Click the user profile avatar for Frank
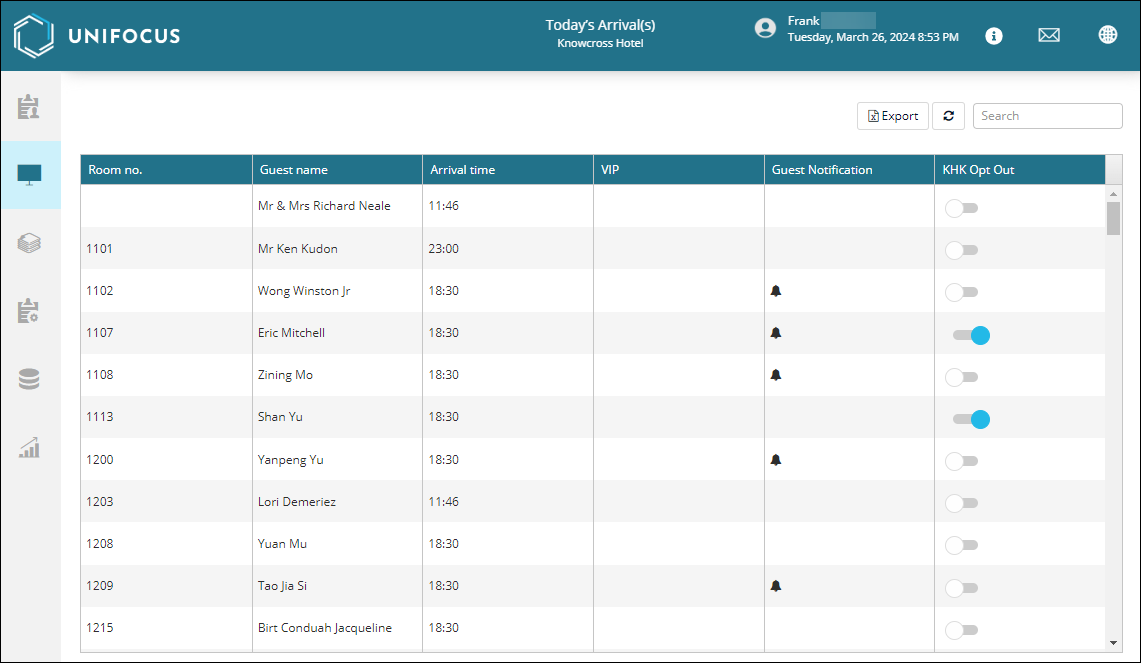 [765, 28]
